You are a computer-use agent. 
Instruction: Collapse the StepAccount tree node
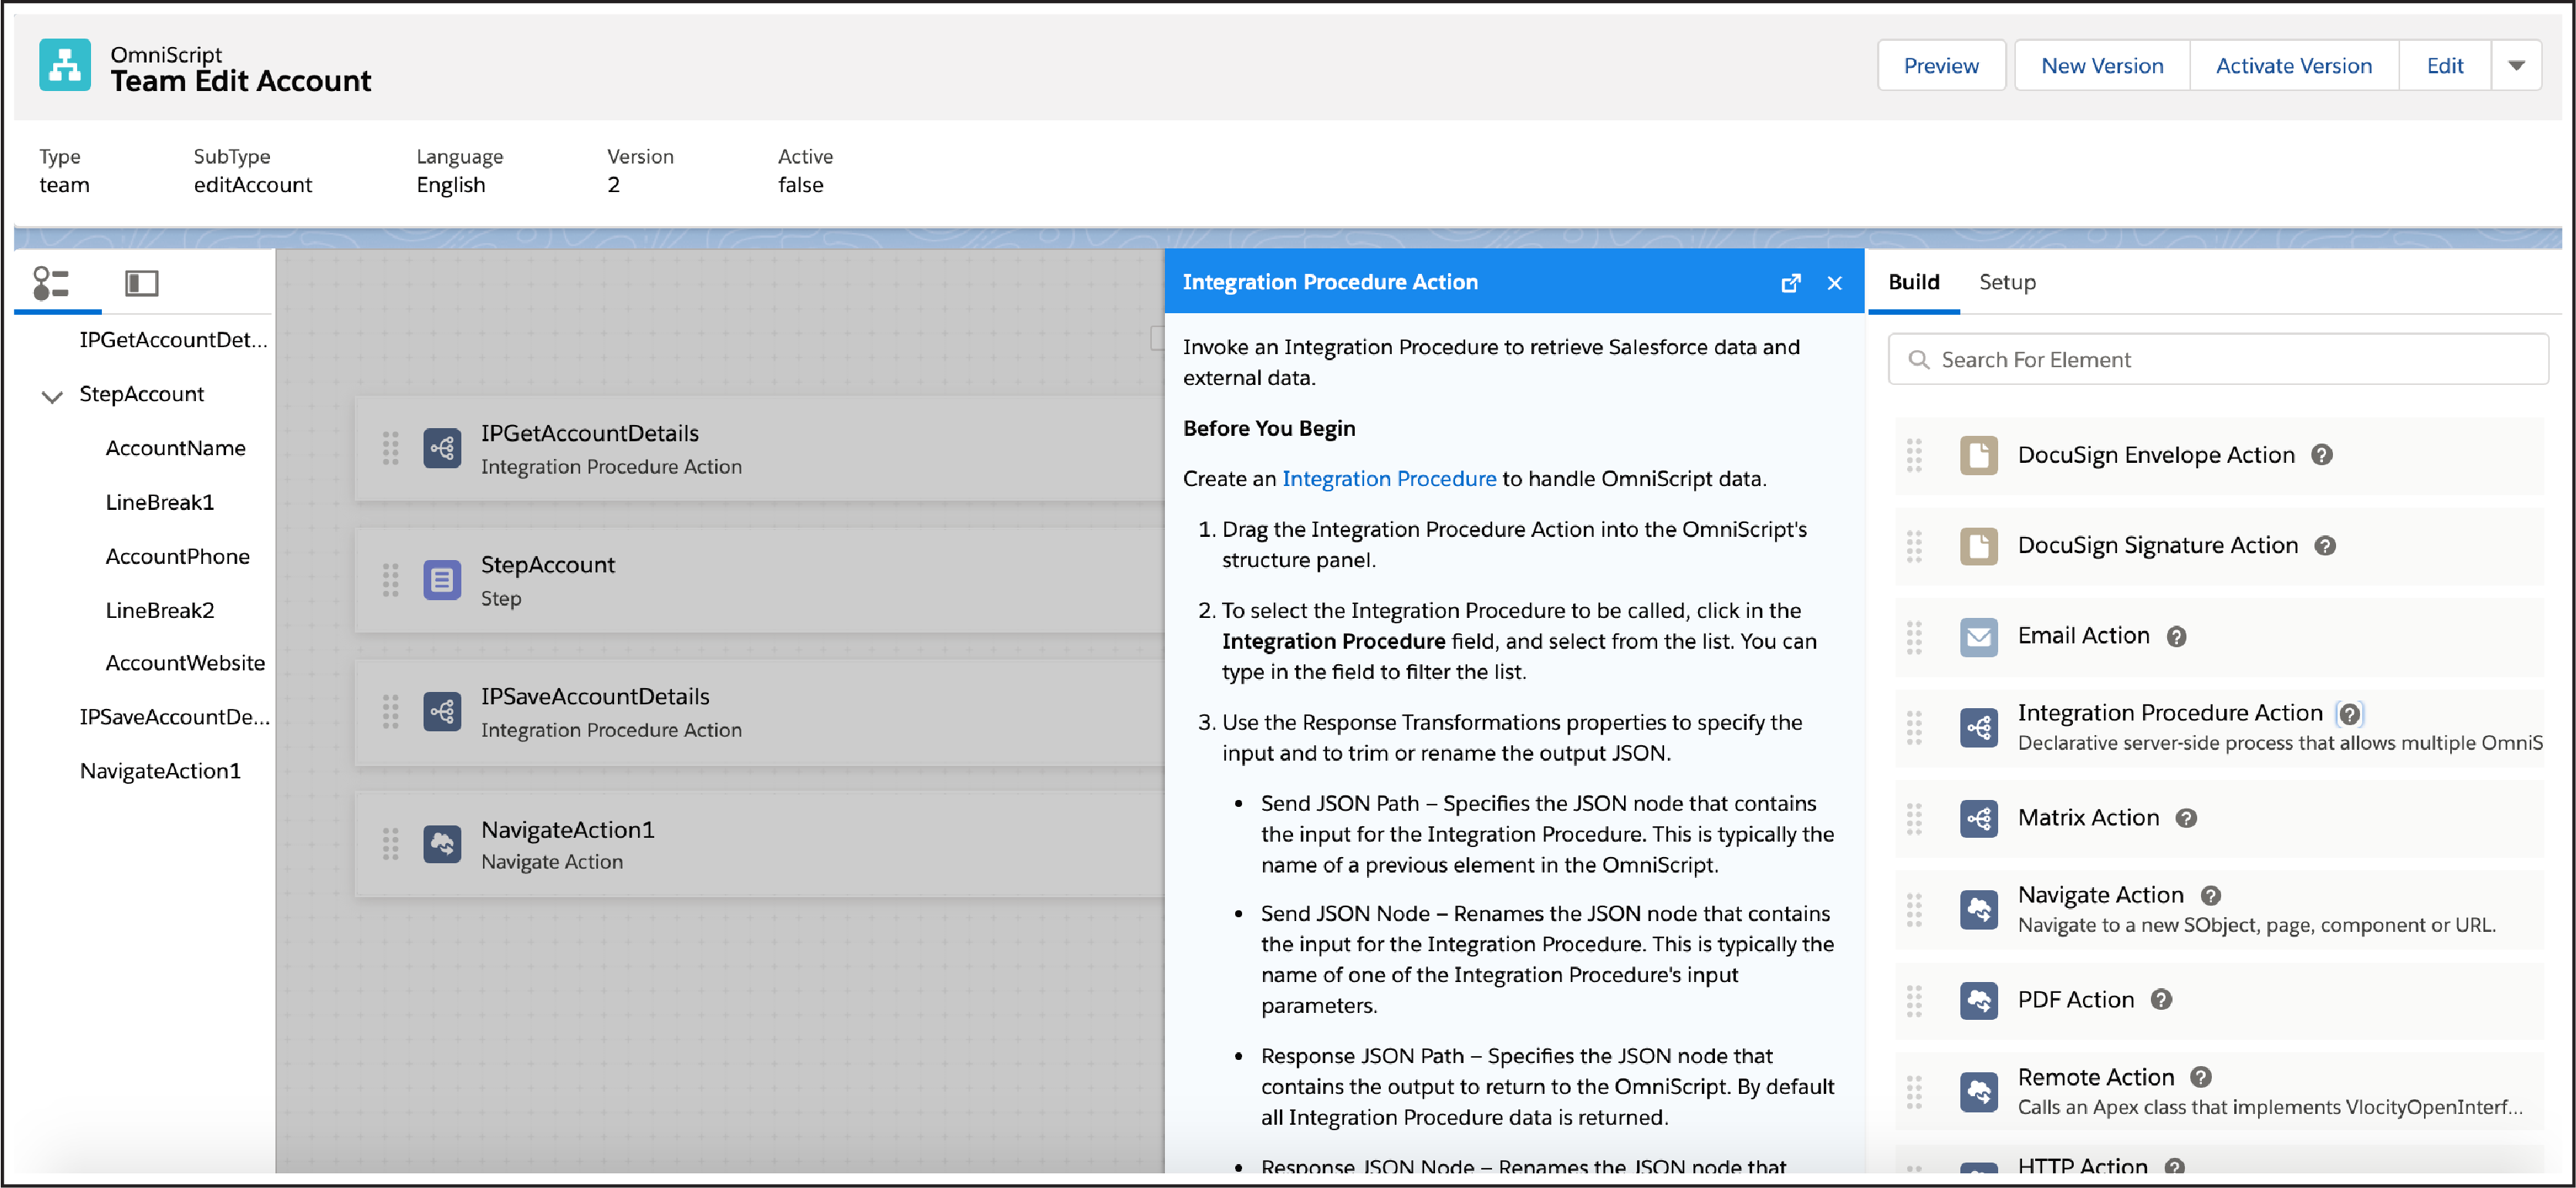(52, 396)
